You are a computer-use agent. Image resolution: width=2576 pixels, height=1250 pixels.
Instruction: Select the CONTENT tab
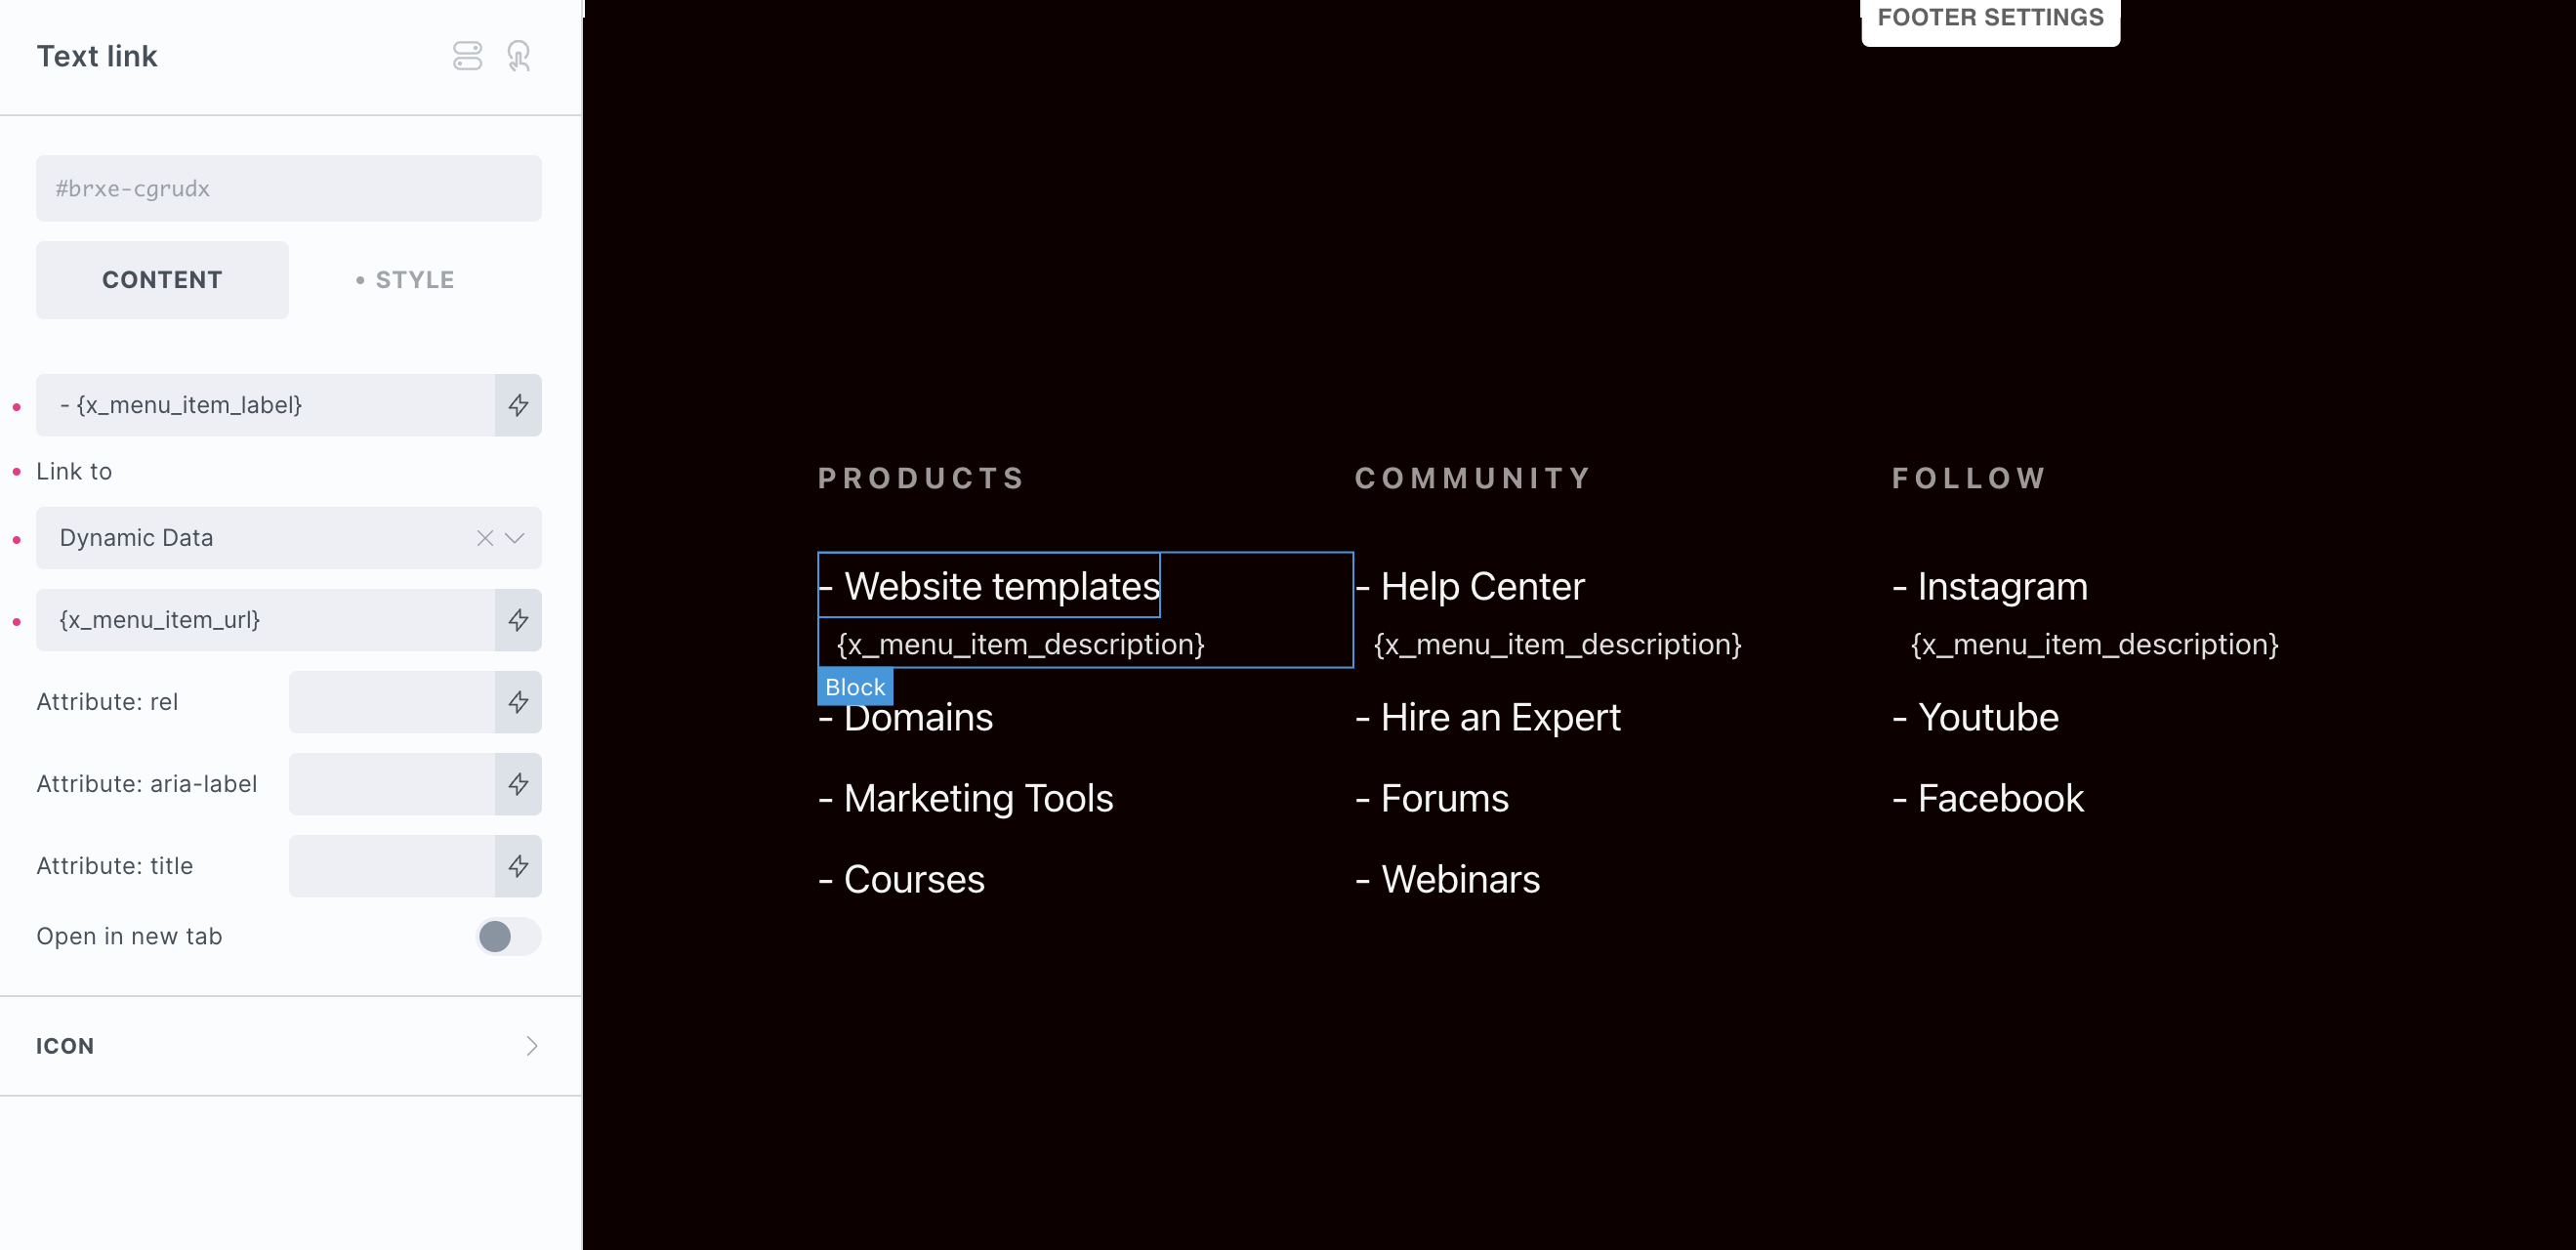[162, 280]
